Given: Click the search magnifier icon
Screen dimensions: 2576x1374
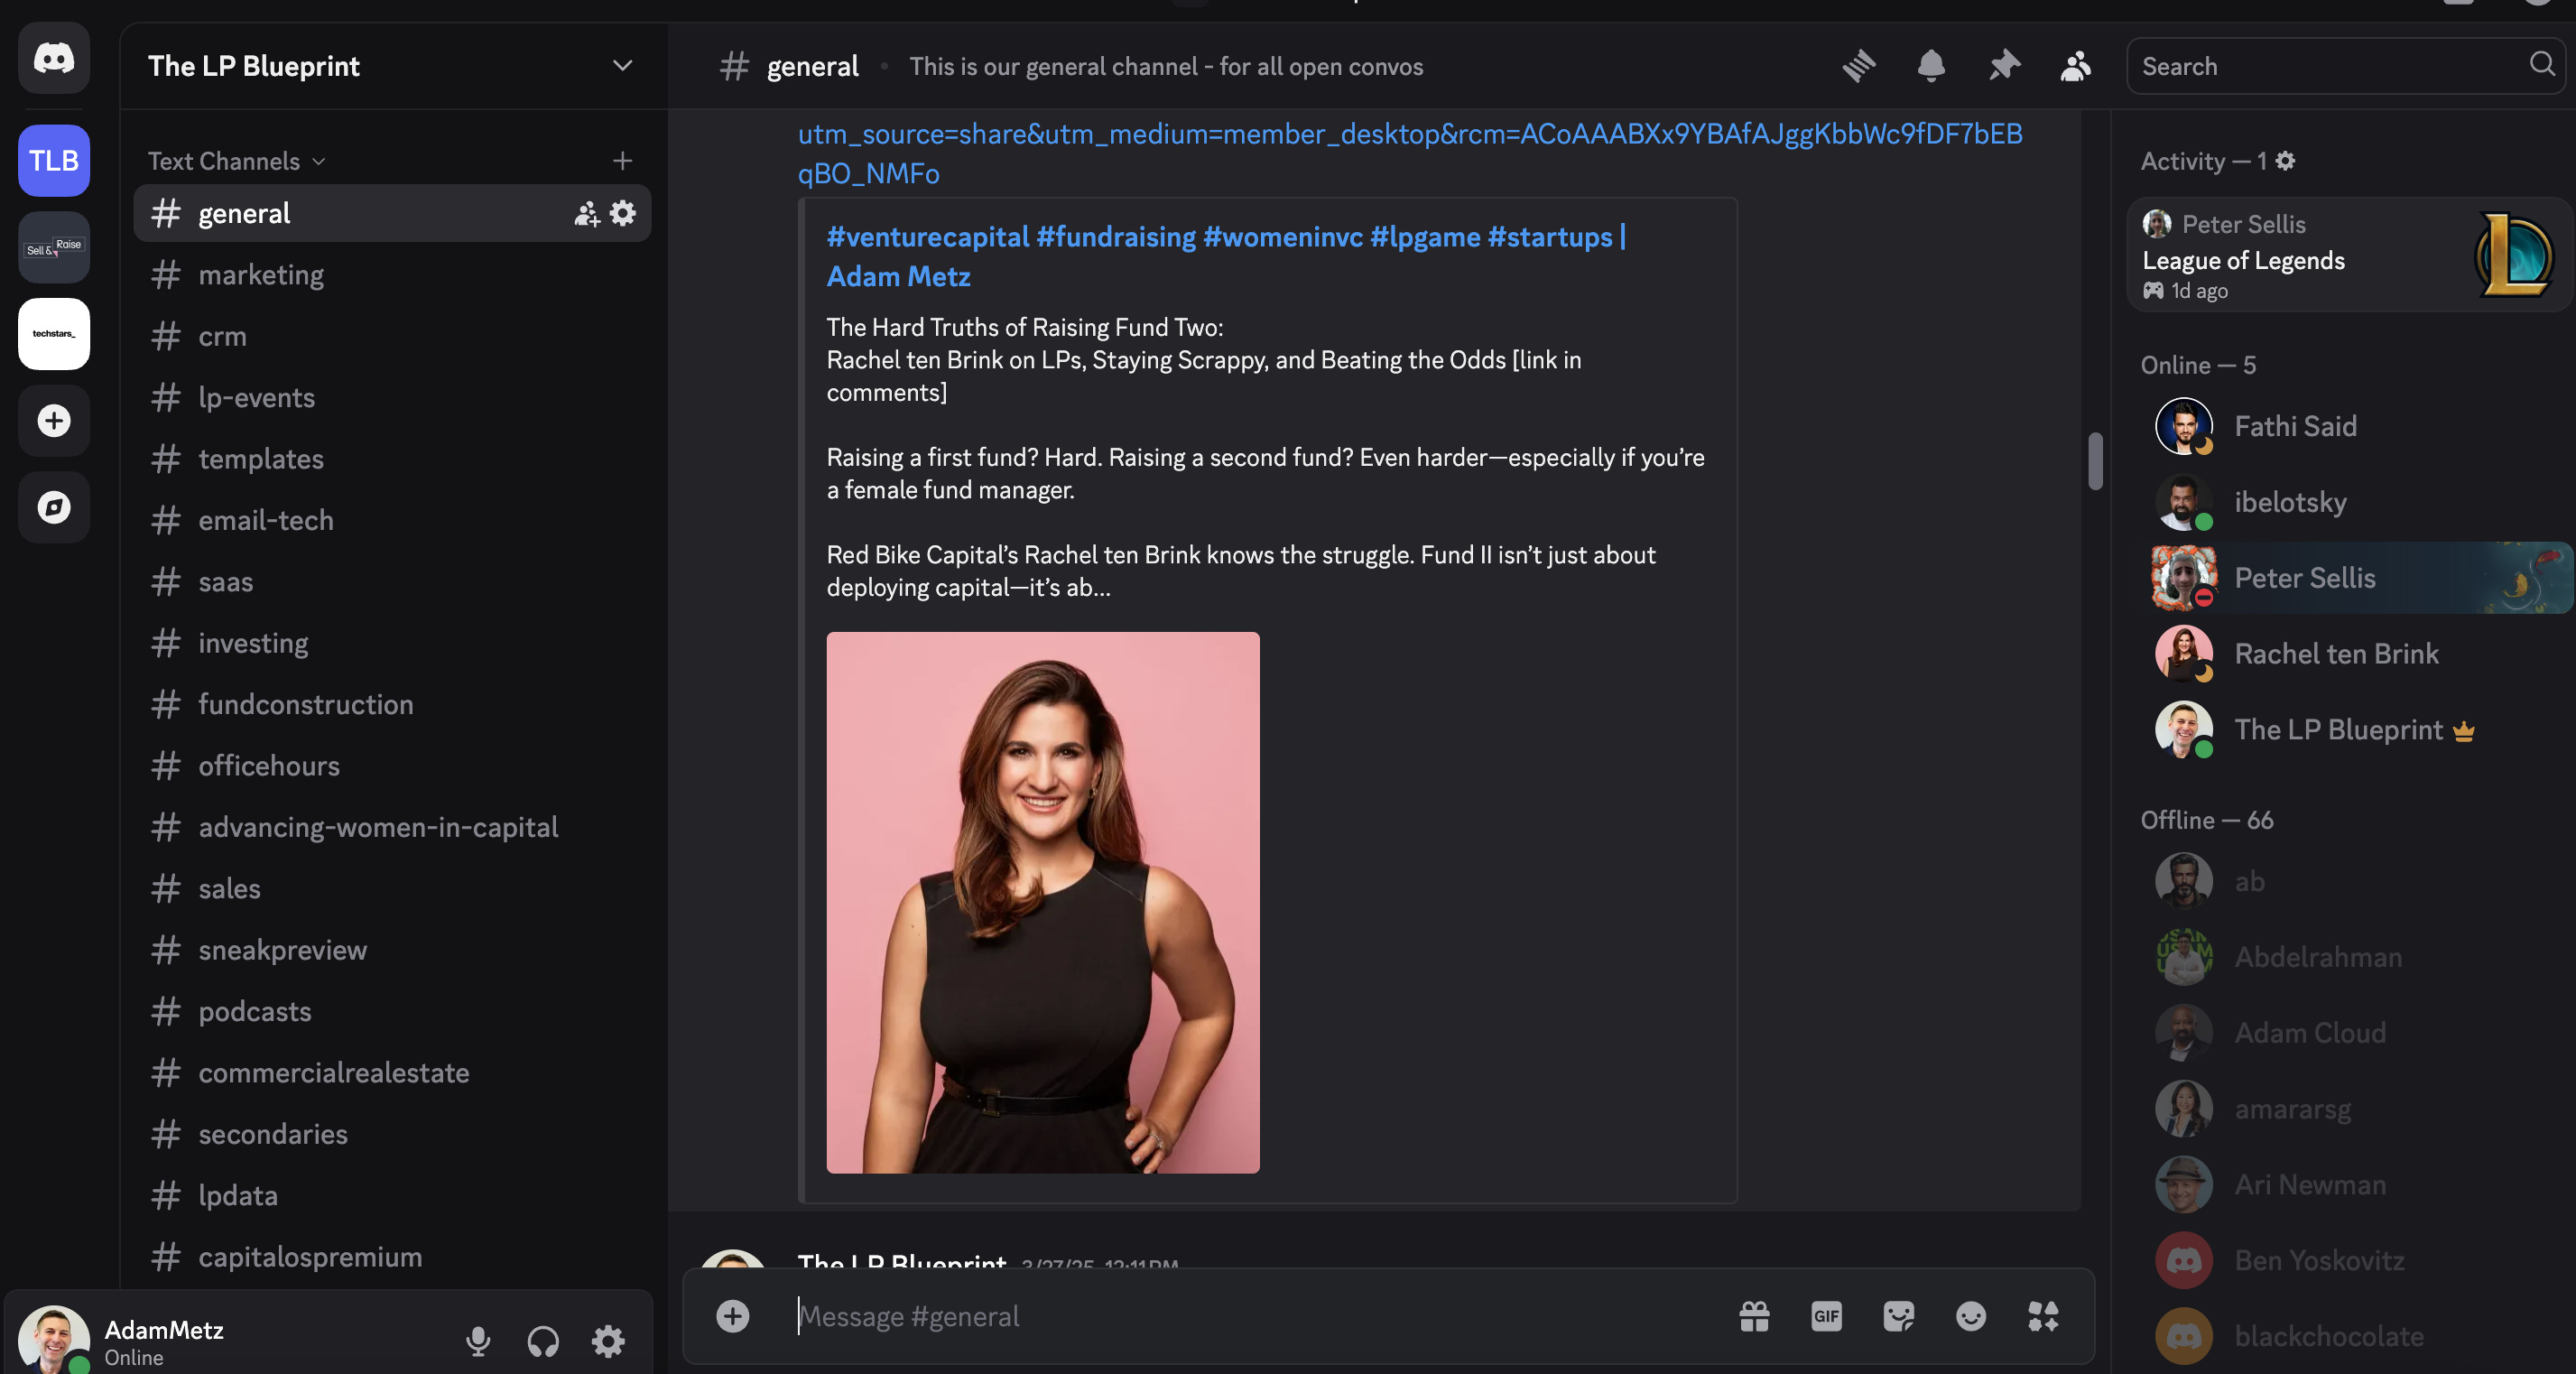Looking at the screenshot, I should click(2543, 65).
